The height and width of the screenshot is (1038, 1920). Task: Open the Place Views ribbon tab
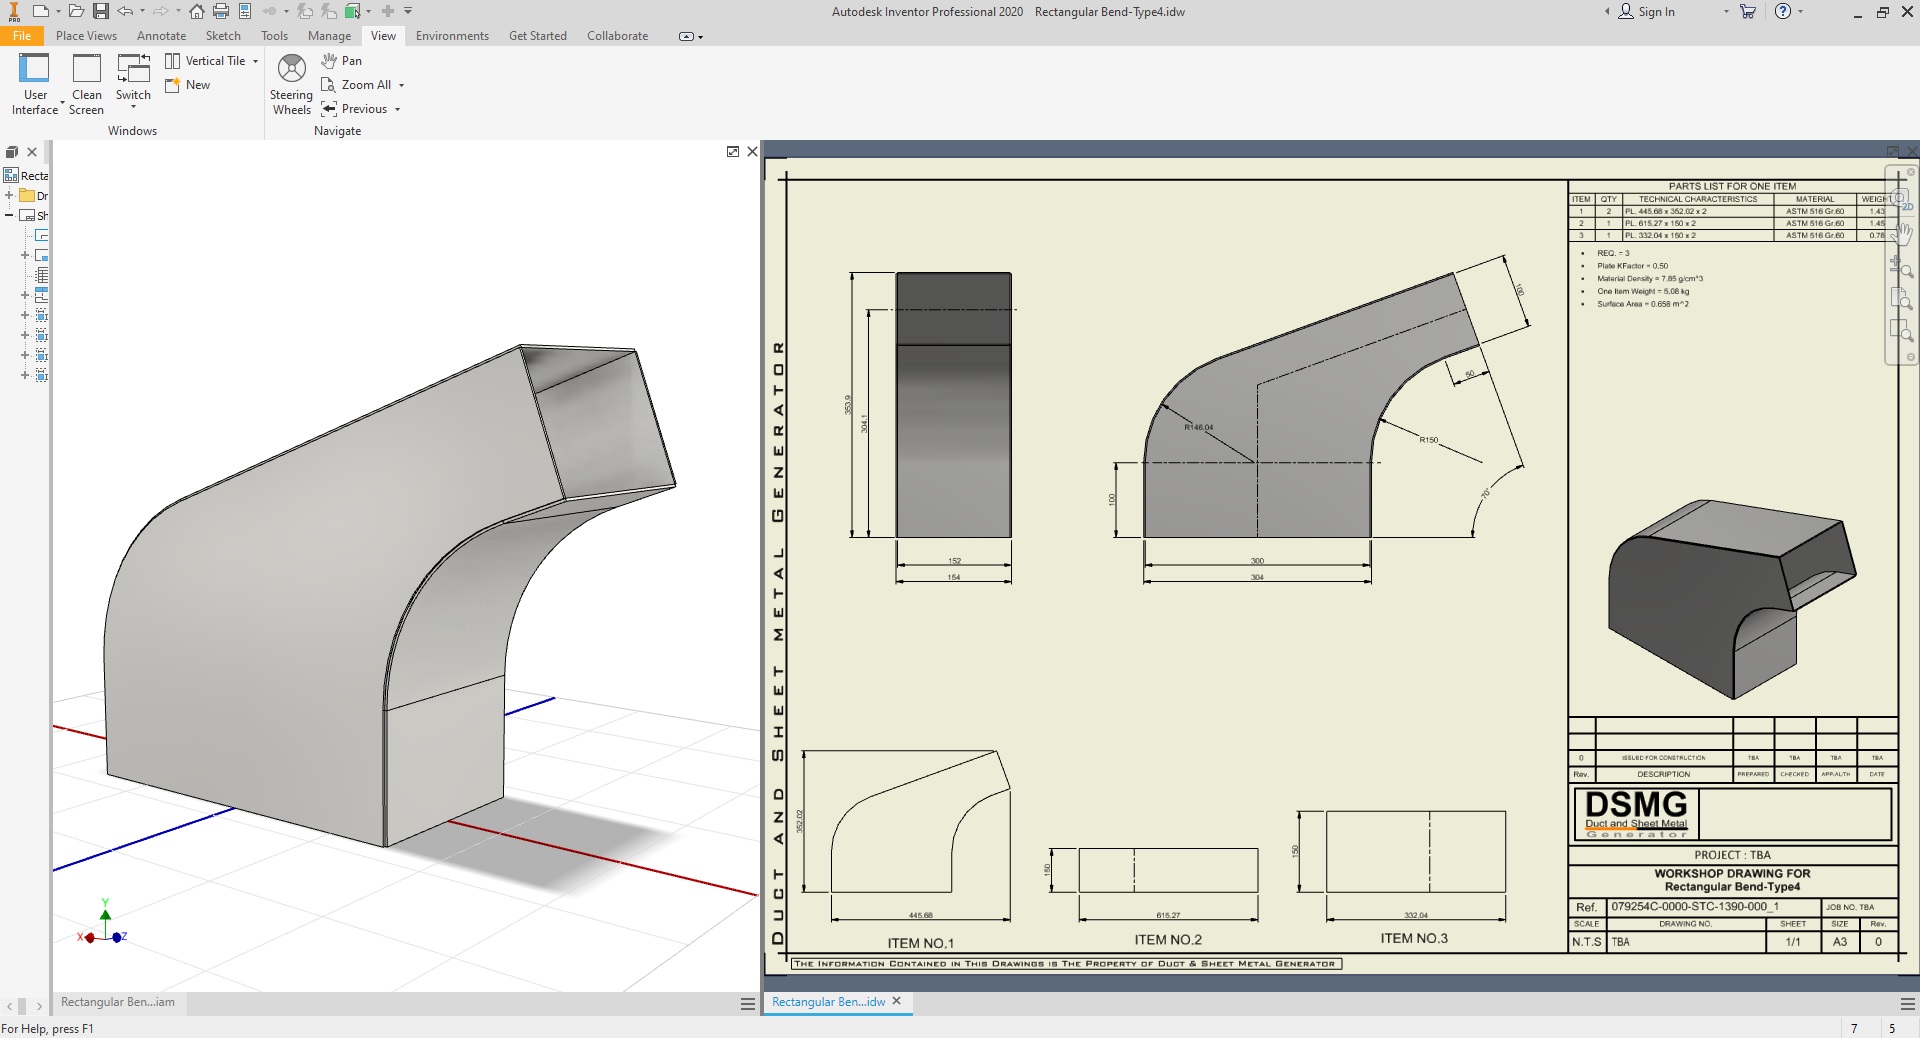(x=86, y=36)
